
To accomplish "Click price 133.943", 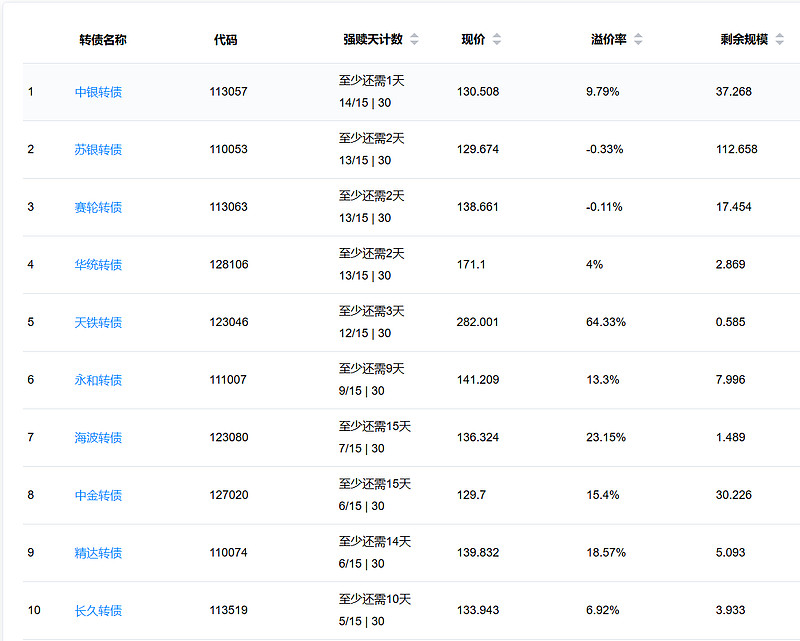I will (478, 611).
